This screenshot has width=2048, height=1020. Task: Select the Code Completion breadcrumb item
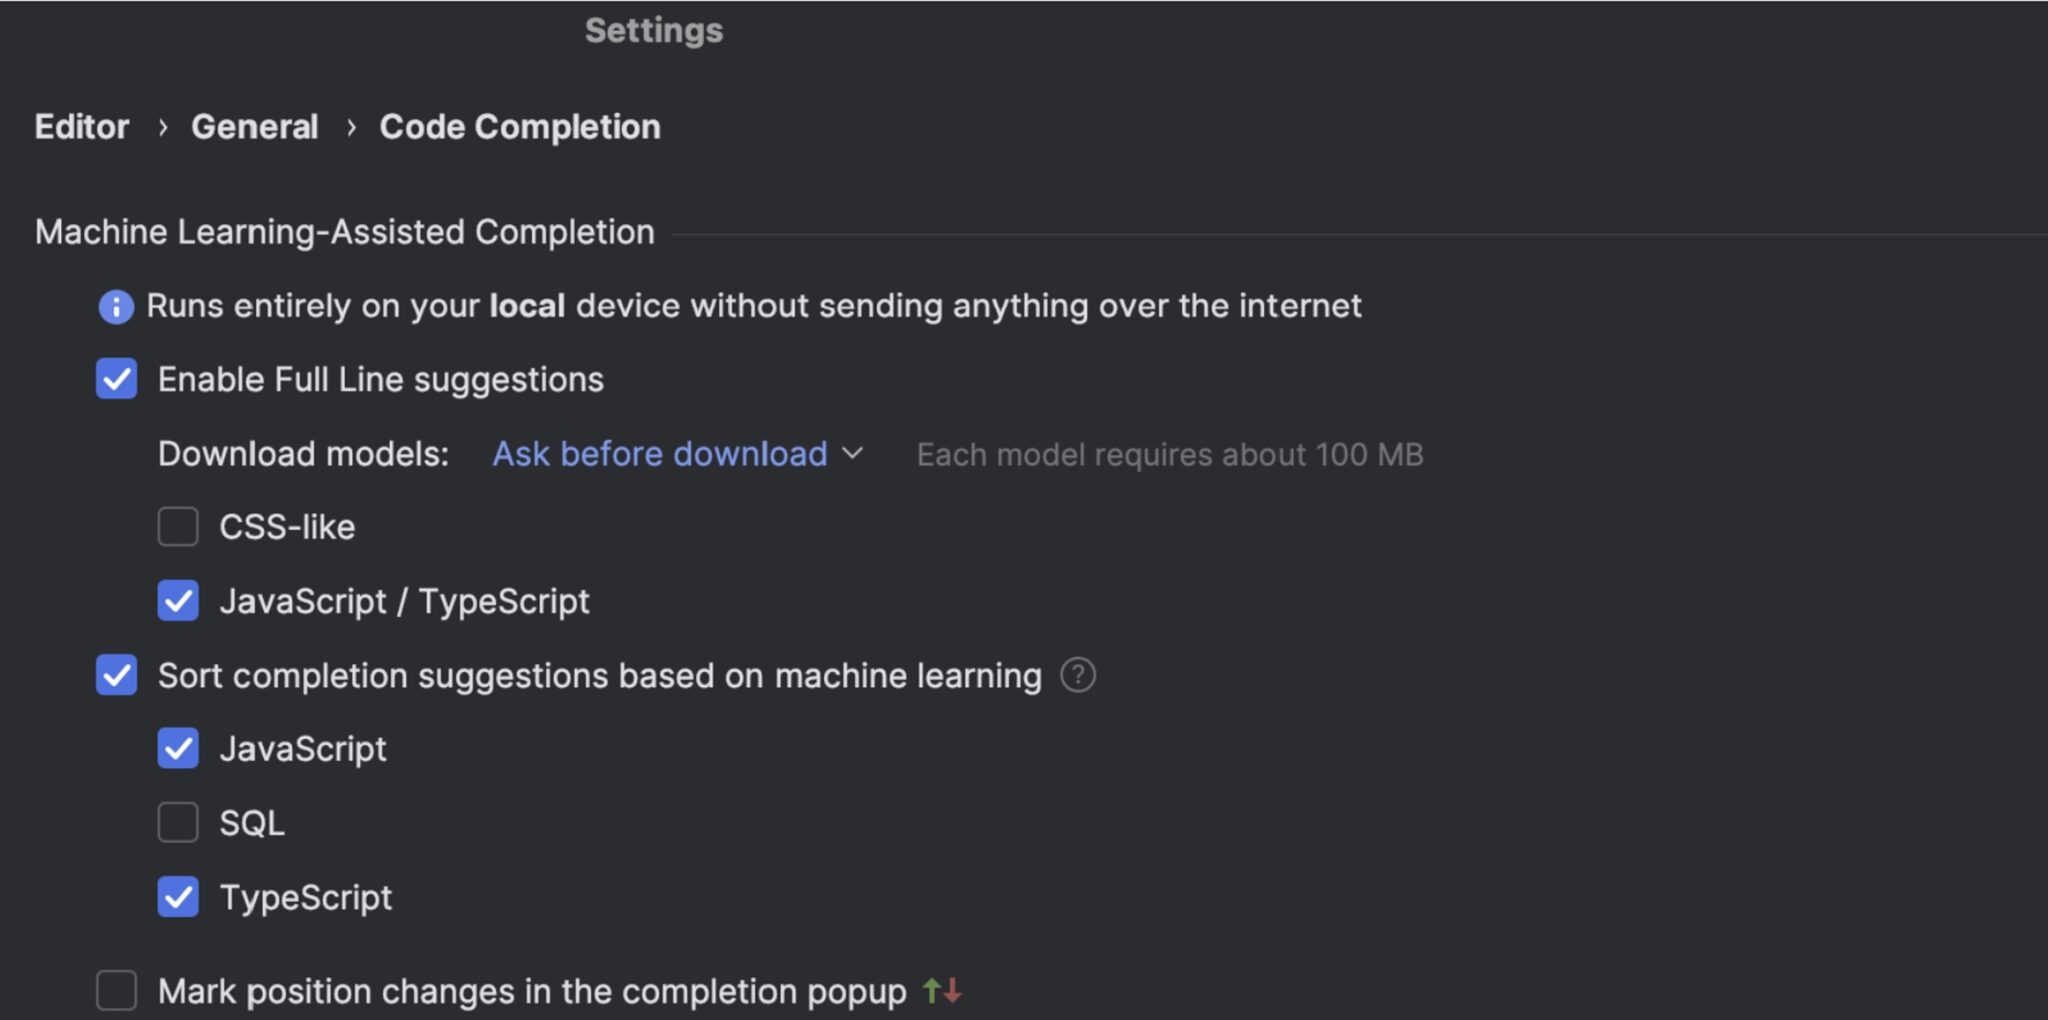(x=520, y=127)
